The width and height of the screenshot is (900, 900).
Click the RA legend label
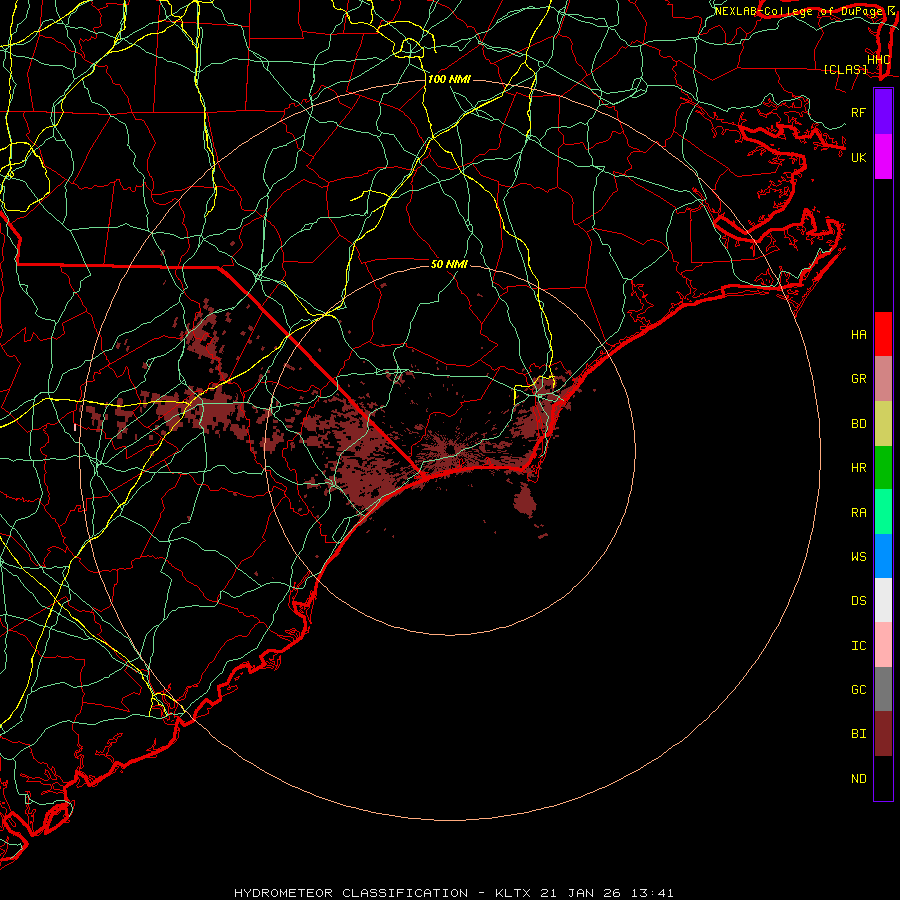click(859, 513)
